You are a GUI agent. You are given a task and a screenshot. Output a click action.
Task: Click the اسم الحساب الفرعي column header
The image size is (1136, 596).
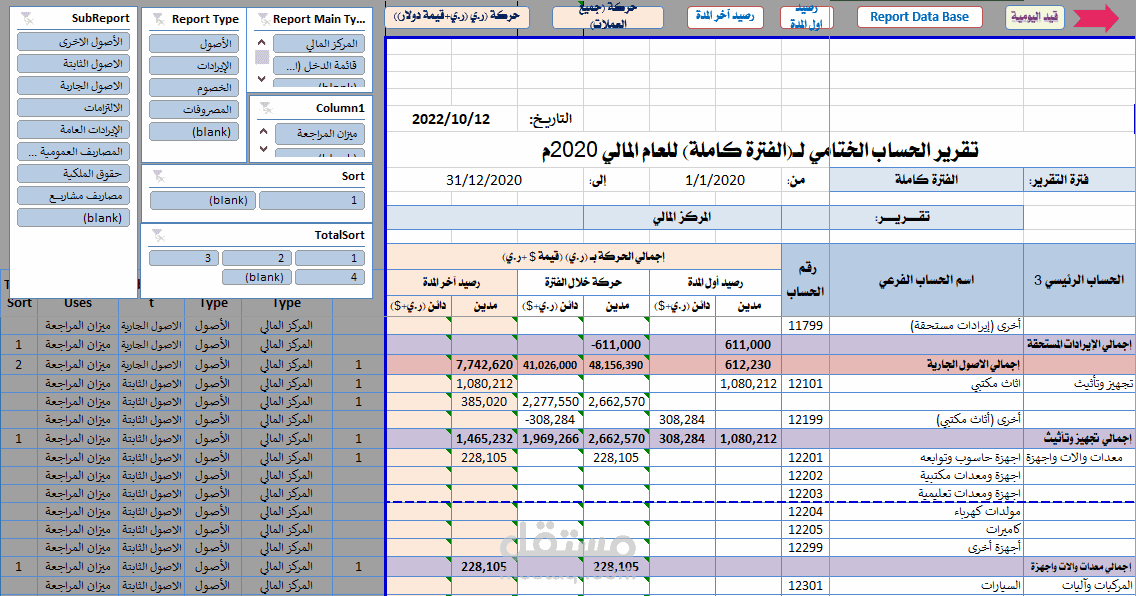pyautogui.click(x=926, y=280)
